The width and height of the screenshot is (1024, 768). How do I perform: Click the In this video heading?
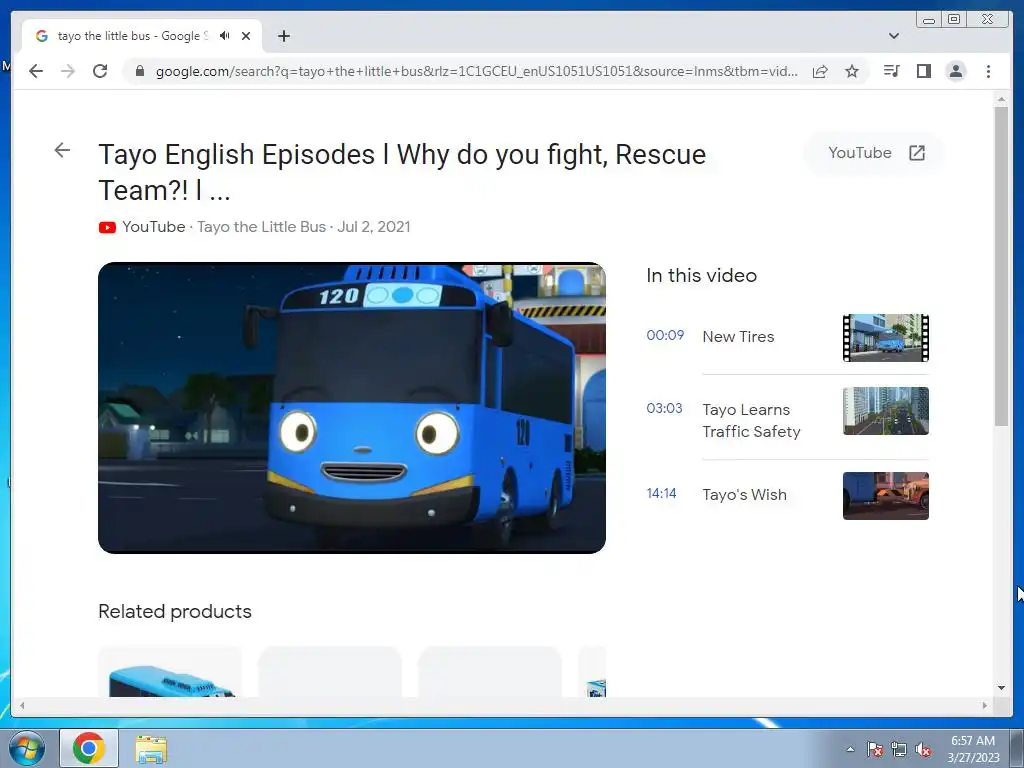pos(701,276)
